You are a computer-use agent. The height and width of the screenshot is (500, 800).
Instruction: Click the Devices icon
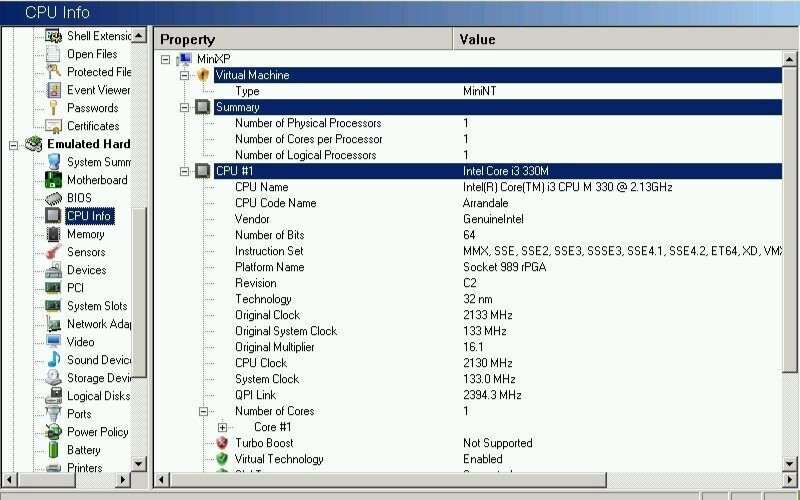(x=53, y=270)
